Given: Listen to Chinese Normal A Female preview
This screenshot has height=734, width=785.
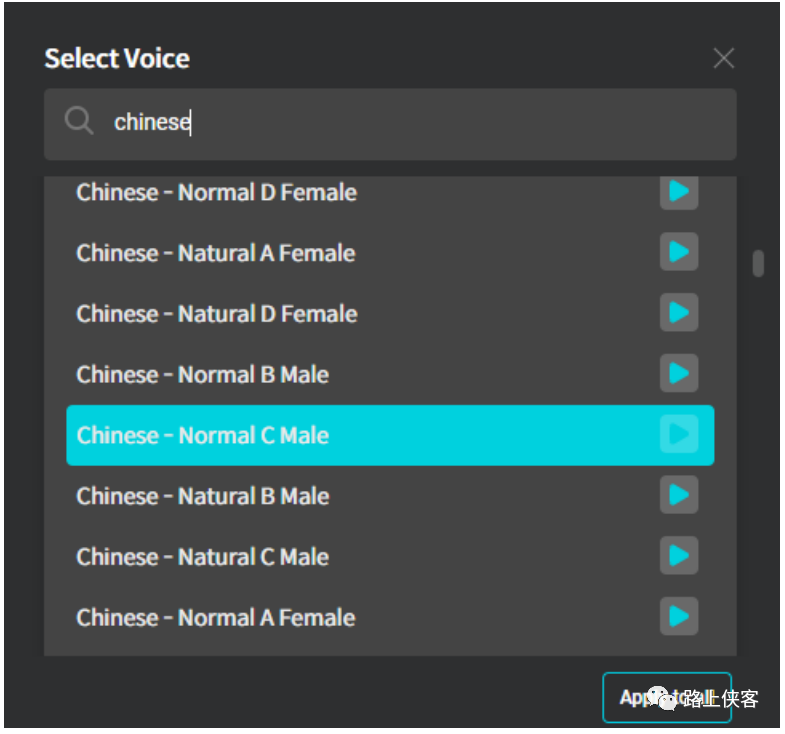Looking at the screenshot, I should coord(678,617).
